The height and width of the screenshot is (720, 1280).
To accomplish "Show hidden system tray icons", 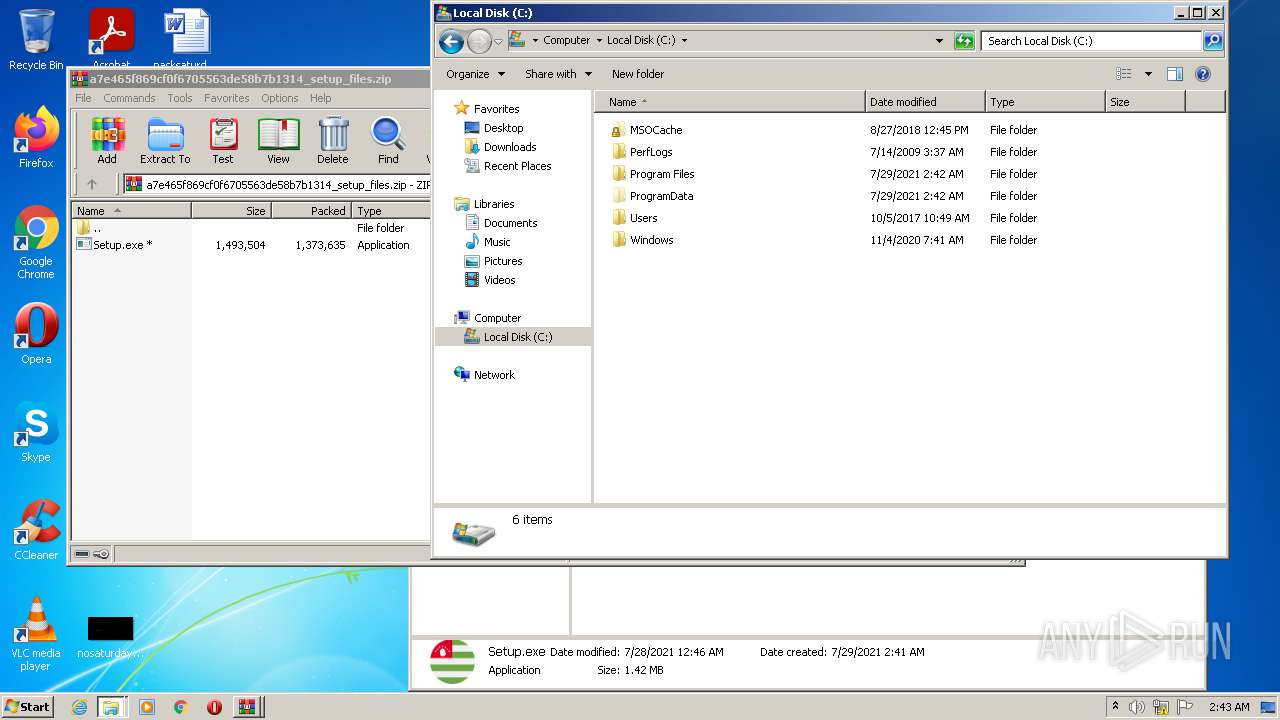I will point(1115,707).
